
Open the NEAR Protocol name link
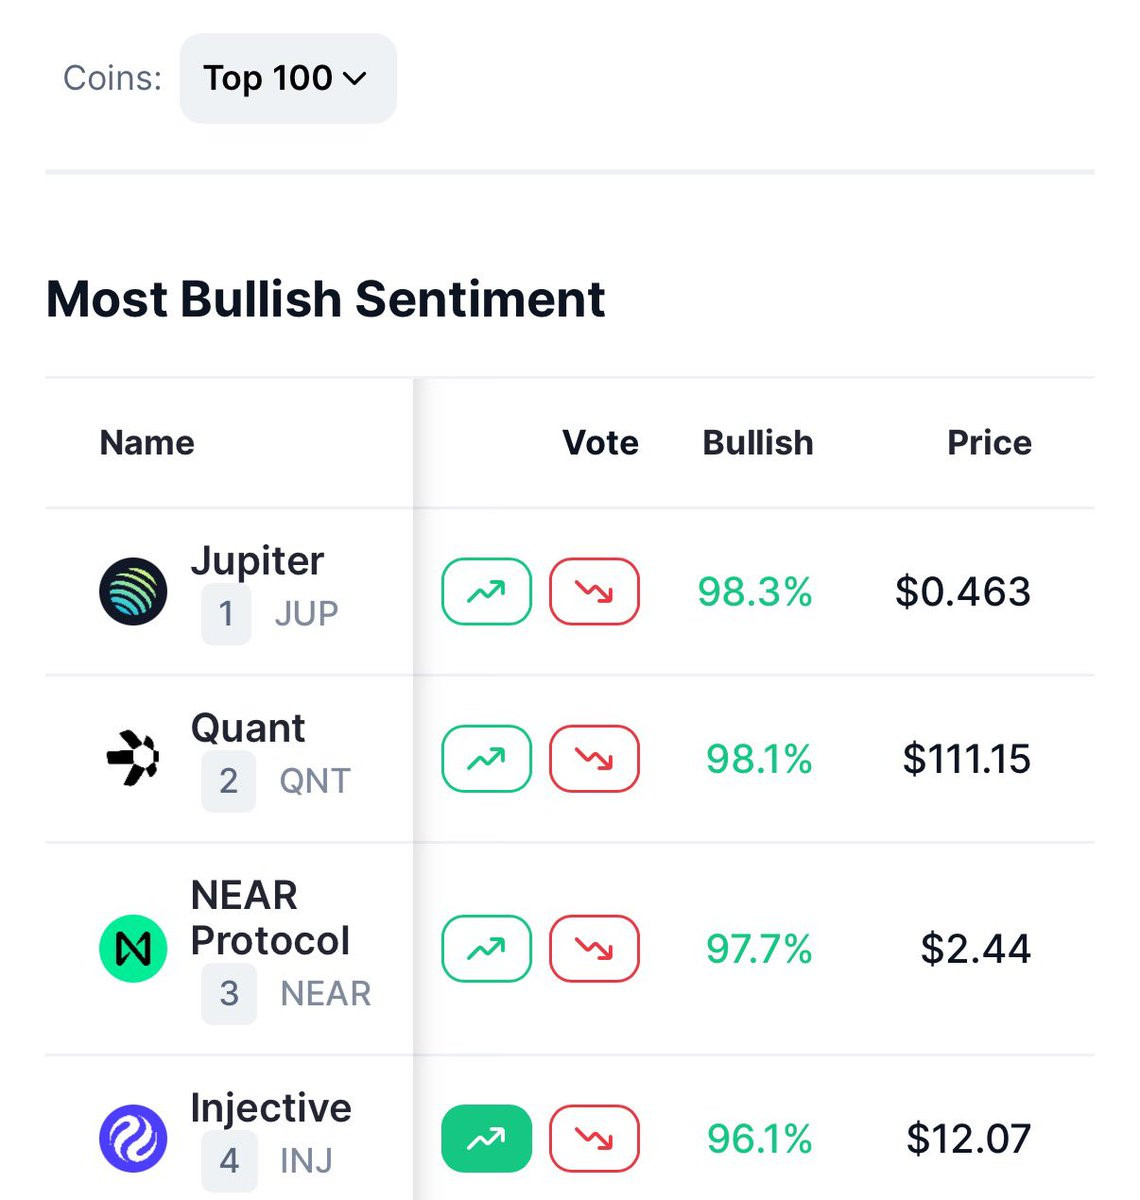click(x=270, y=918)
